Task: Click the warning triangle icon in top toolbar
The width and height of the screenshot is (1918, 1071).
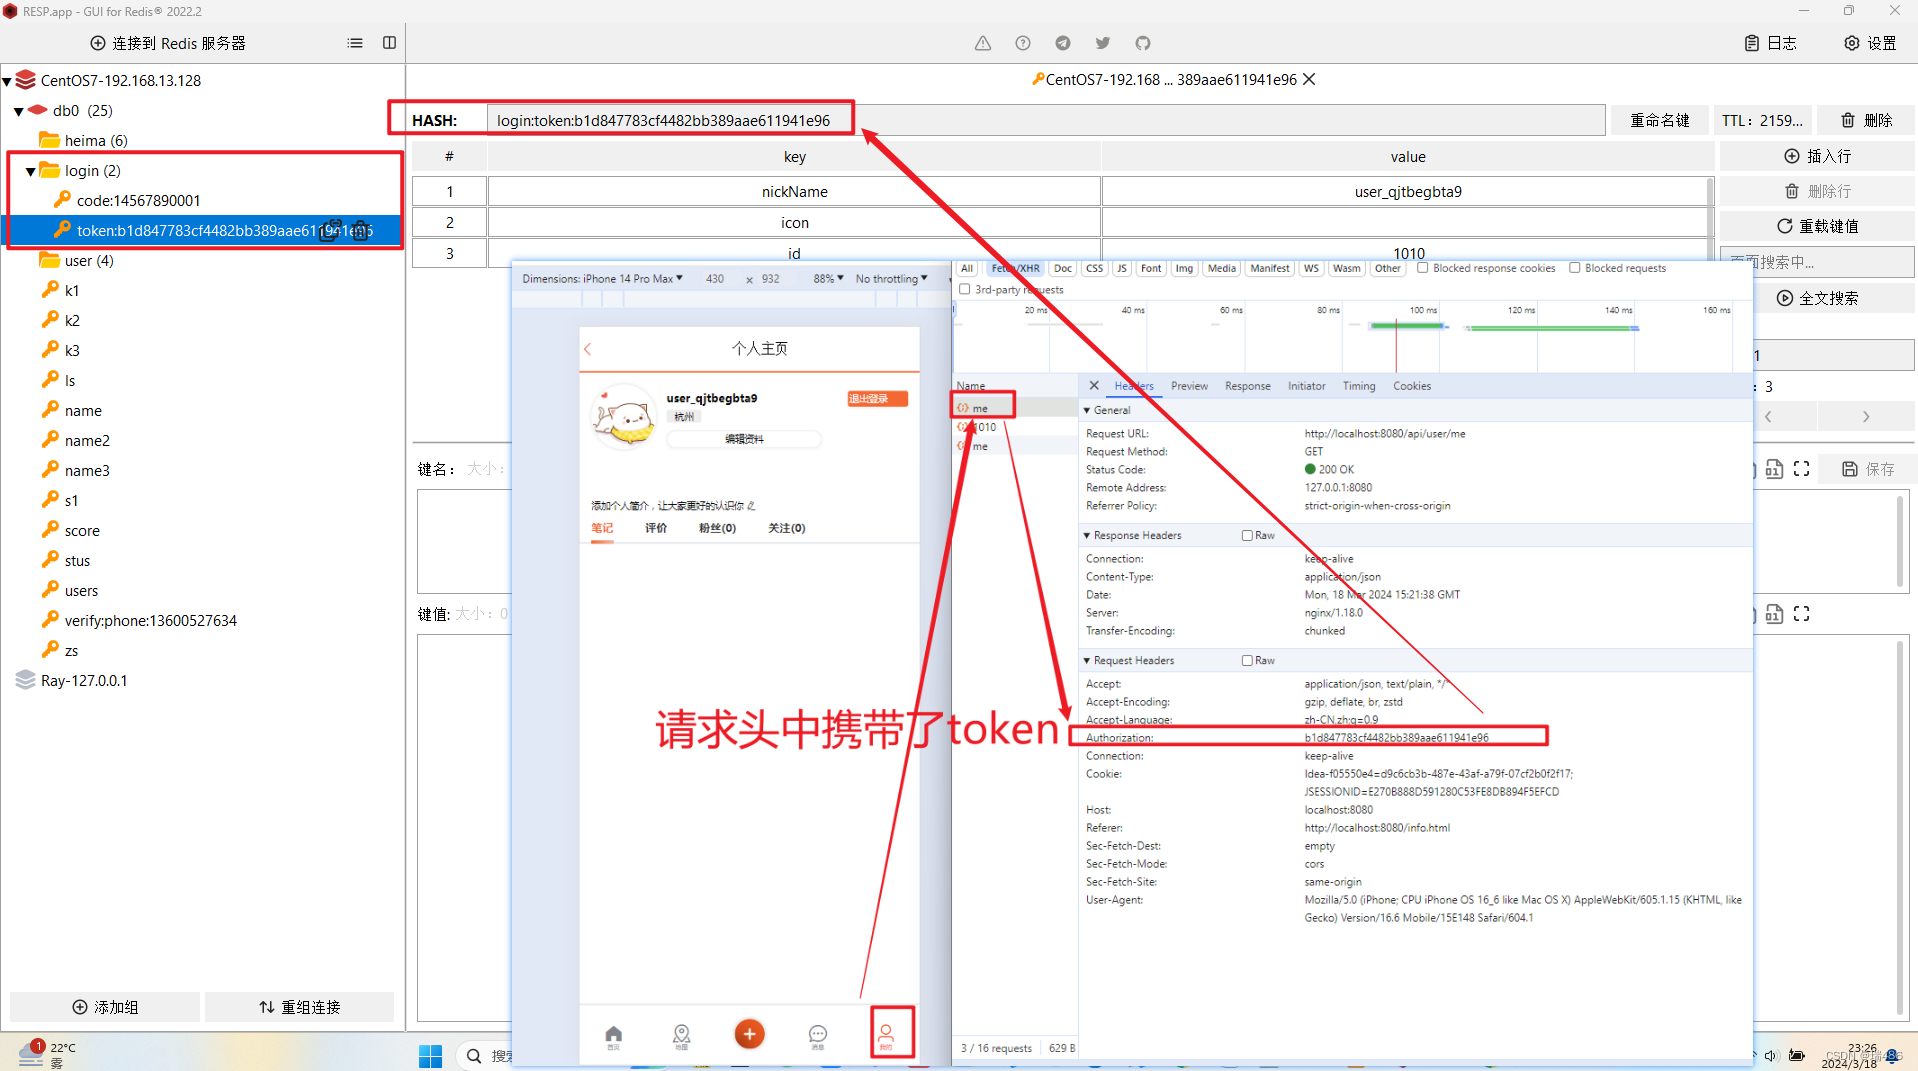Action: 983,43
